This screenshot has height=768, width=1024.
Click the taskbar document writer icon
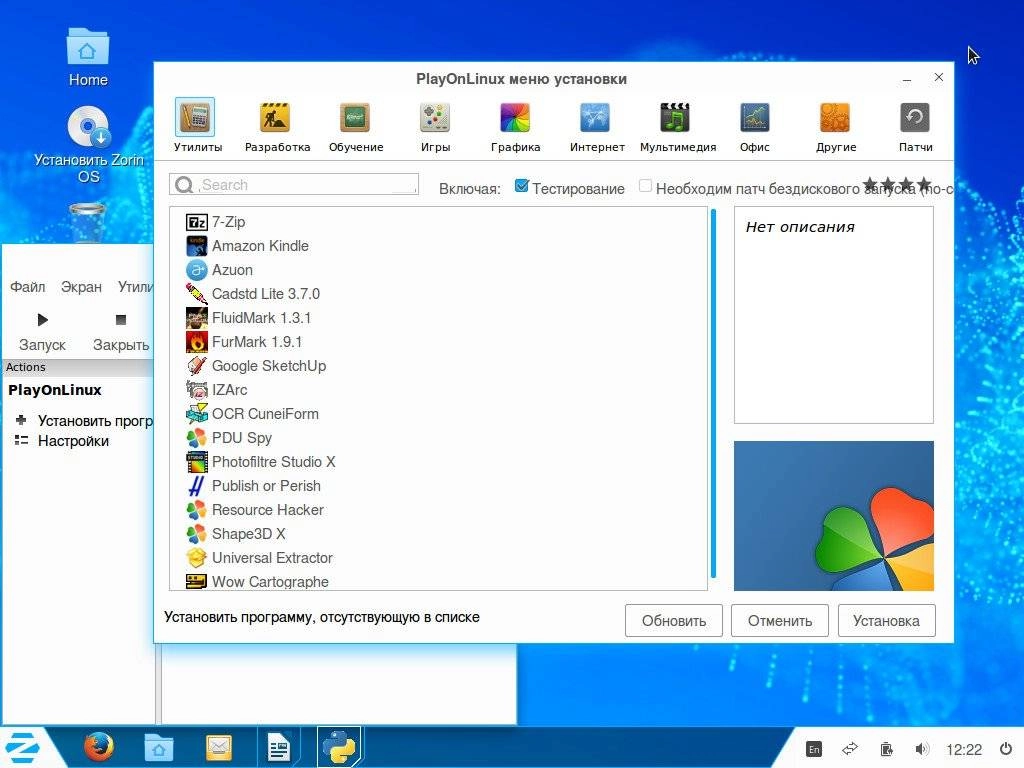click(279, 747)
